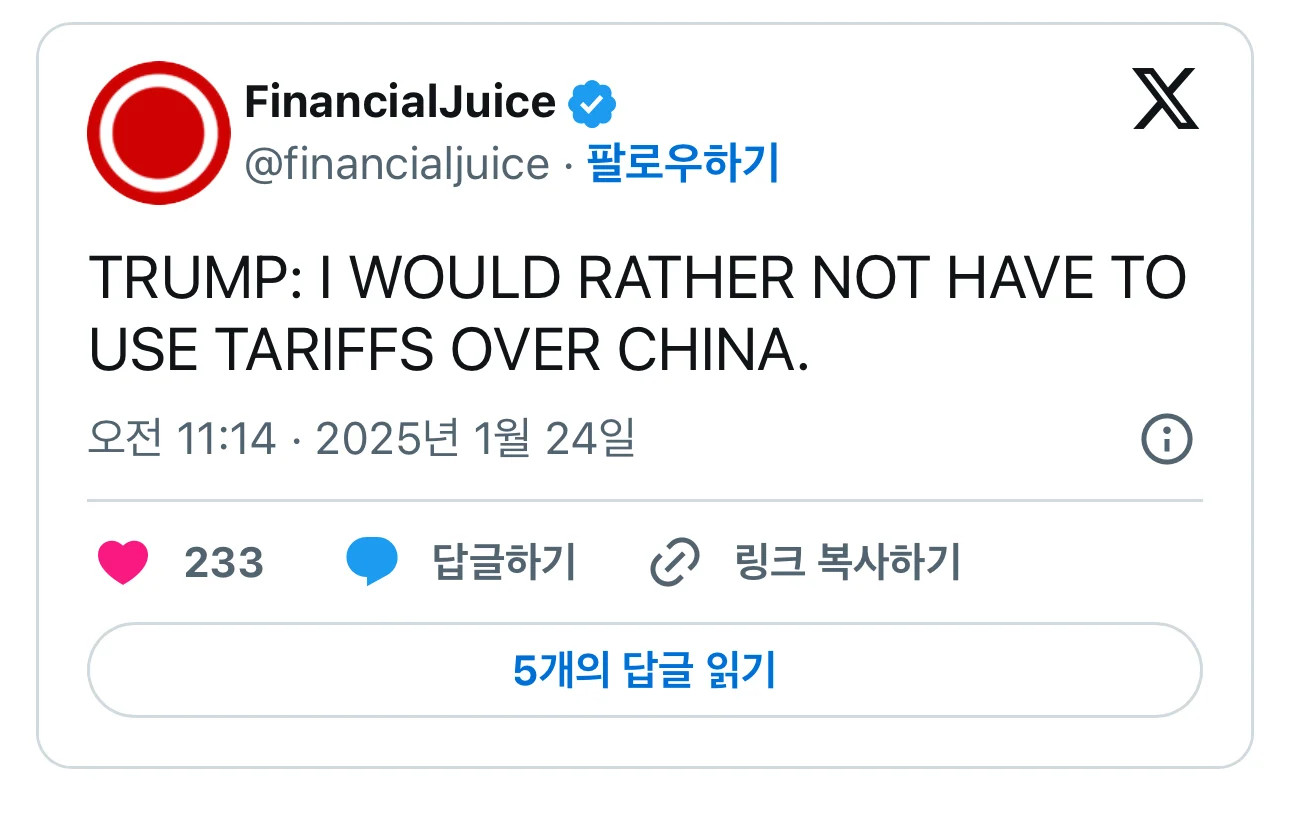The height and width of the screenshot is (815, 1290).
Task: Copy link via 링크 복사하기 text
Action: tap(847, 562)
